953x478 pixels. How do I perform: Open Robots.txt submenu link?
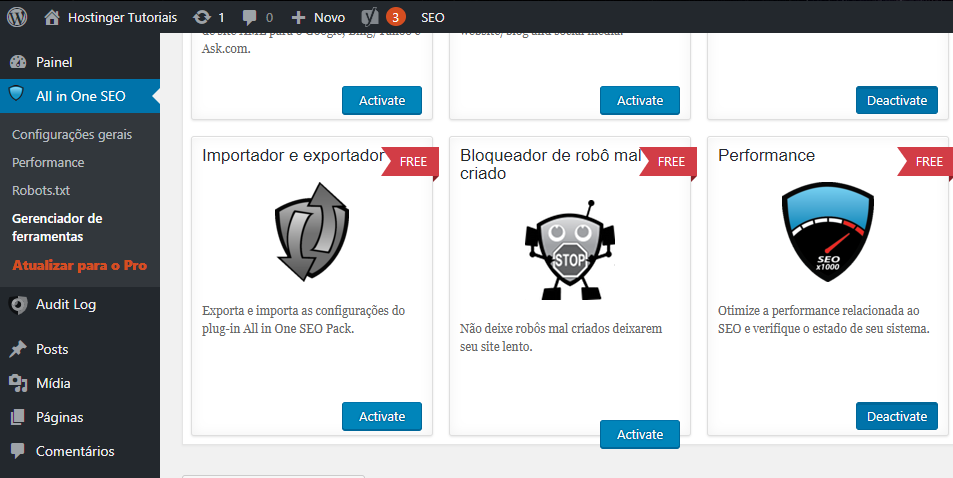coord(41,190)
